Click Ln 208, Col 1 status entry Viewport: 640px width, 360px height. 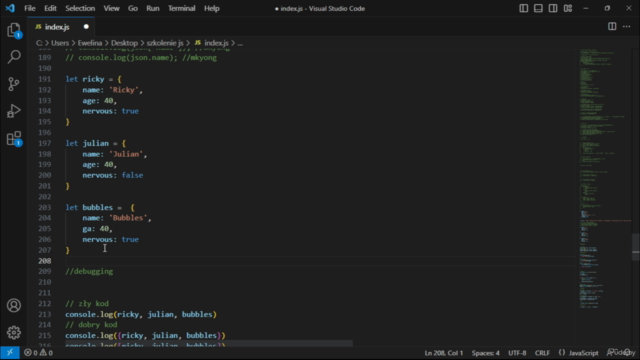click(x=444, y=353)
